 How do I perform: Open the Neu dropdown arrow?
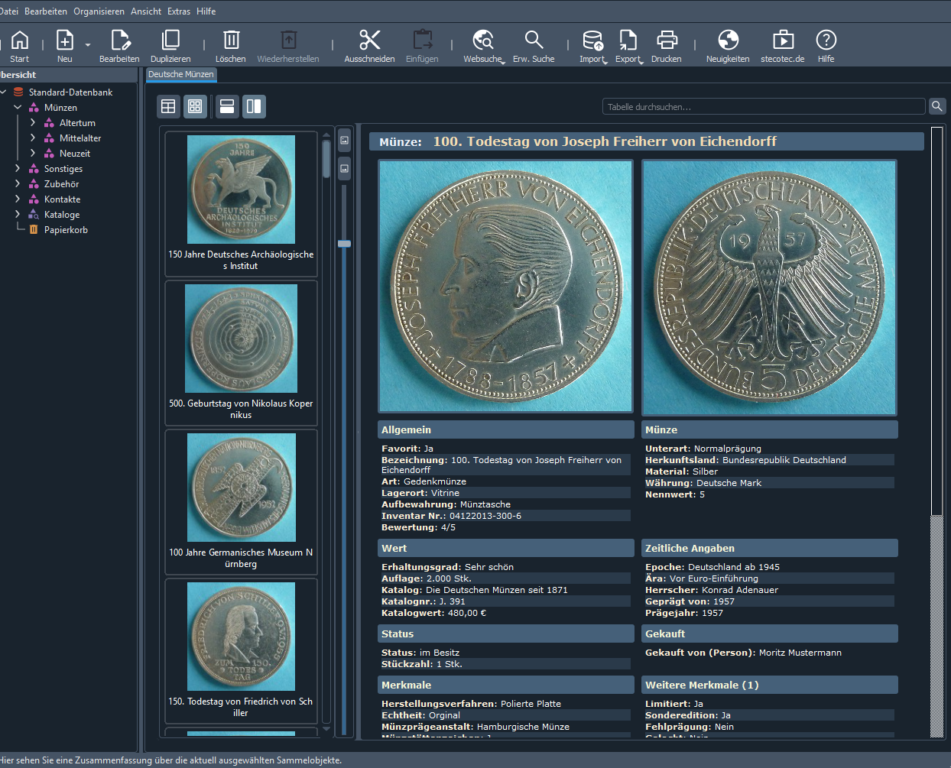coord(88,45)
